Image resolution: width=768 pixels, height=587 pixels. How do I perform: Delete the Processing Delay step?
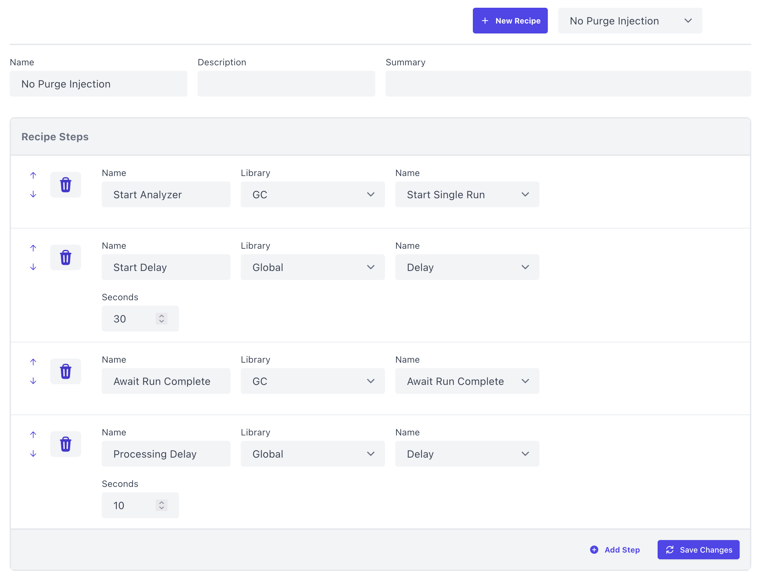point(66,445)
